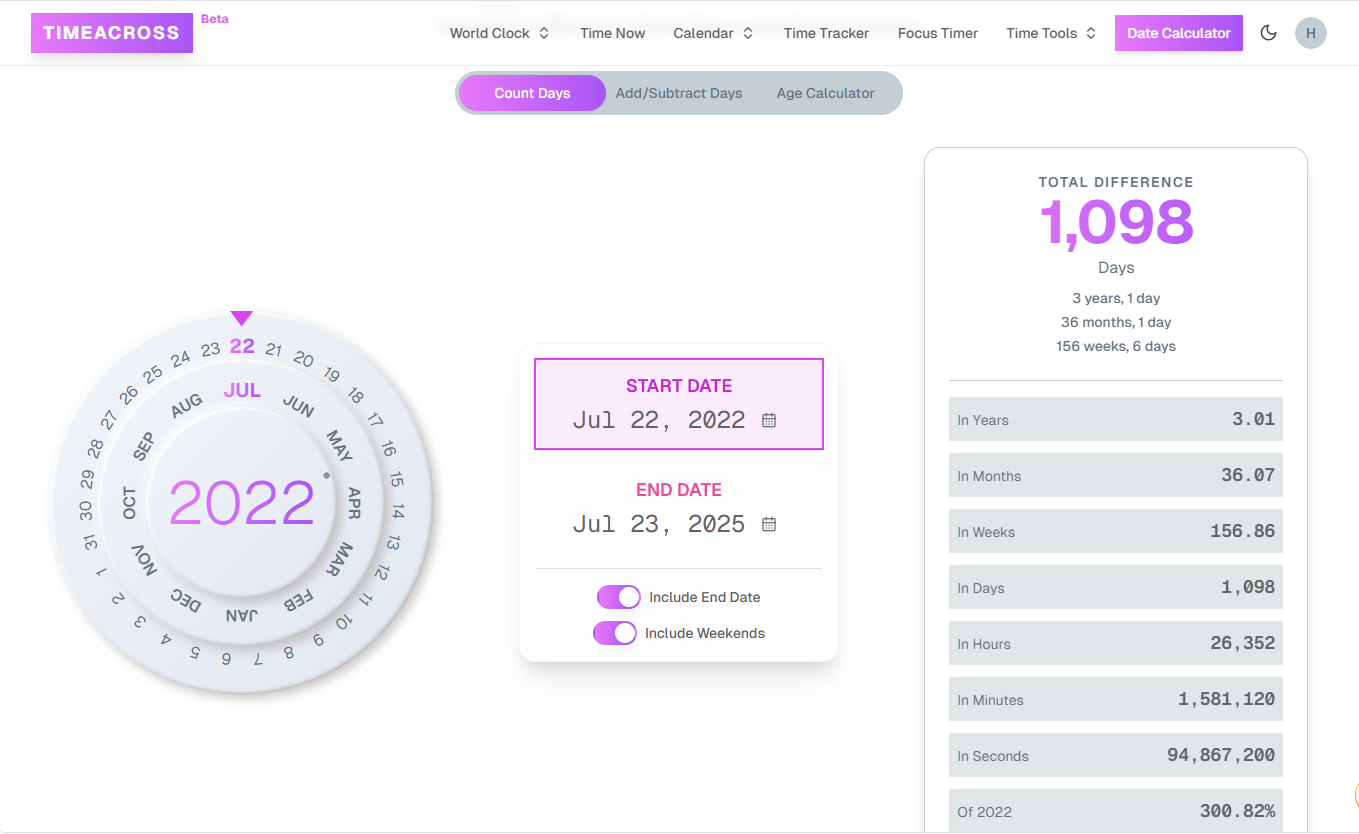Select day 23 on the day dial
The width and height of the screenshot is (1359, 834).
[210, 350]
